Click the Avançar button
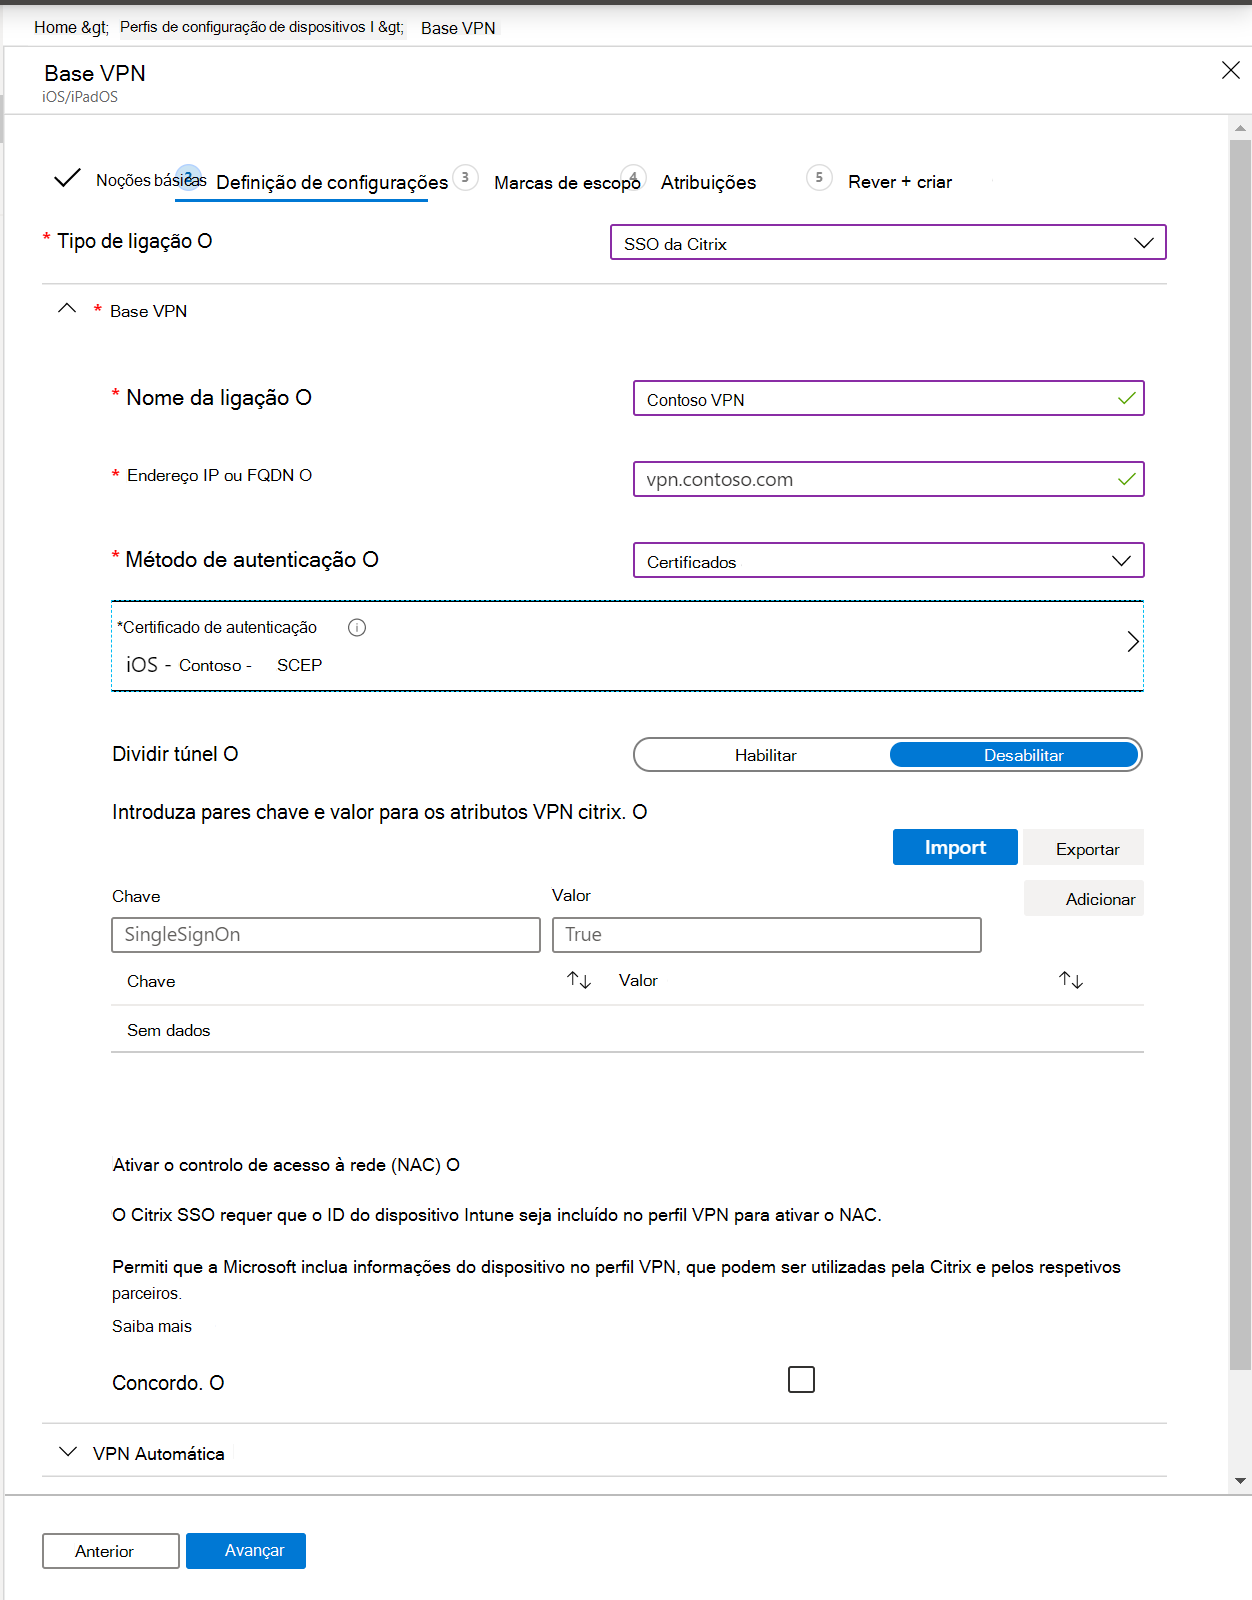 [x=246, y=1551]
